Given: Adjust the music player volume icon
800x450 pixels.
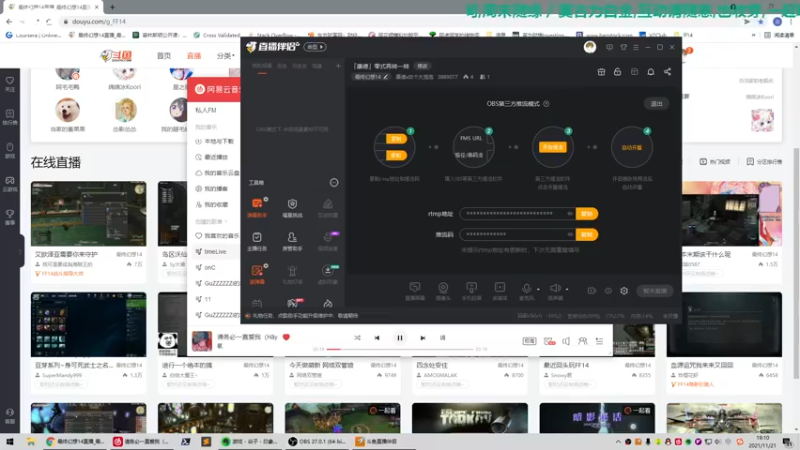Looking at the screenshot, I should click(x=566, y=341).
